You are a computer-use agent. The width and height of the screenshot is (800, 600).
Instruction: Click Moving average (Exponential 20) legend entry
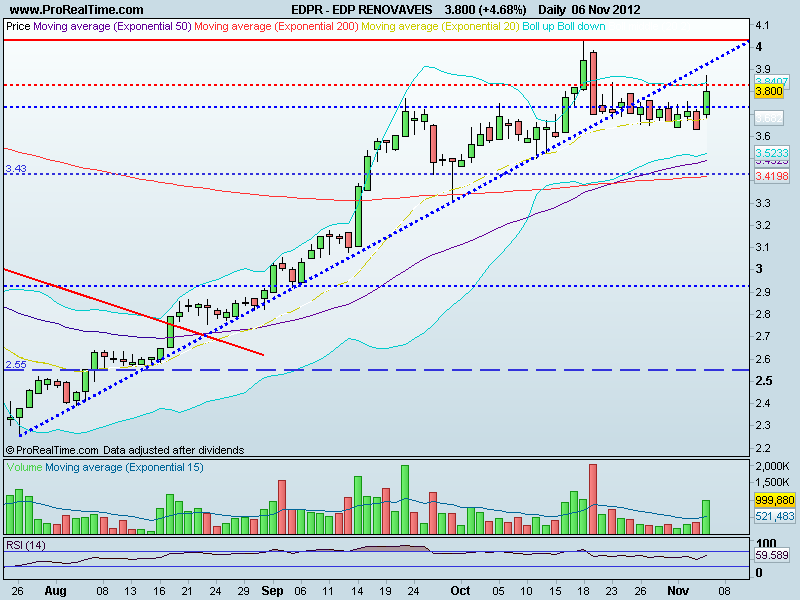click(440, 27)
